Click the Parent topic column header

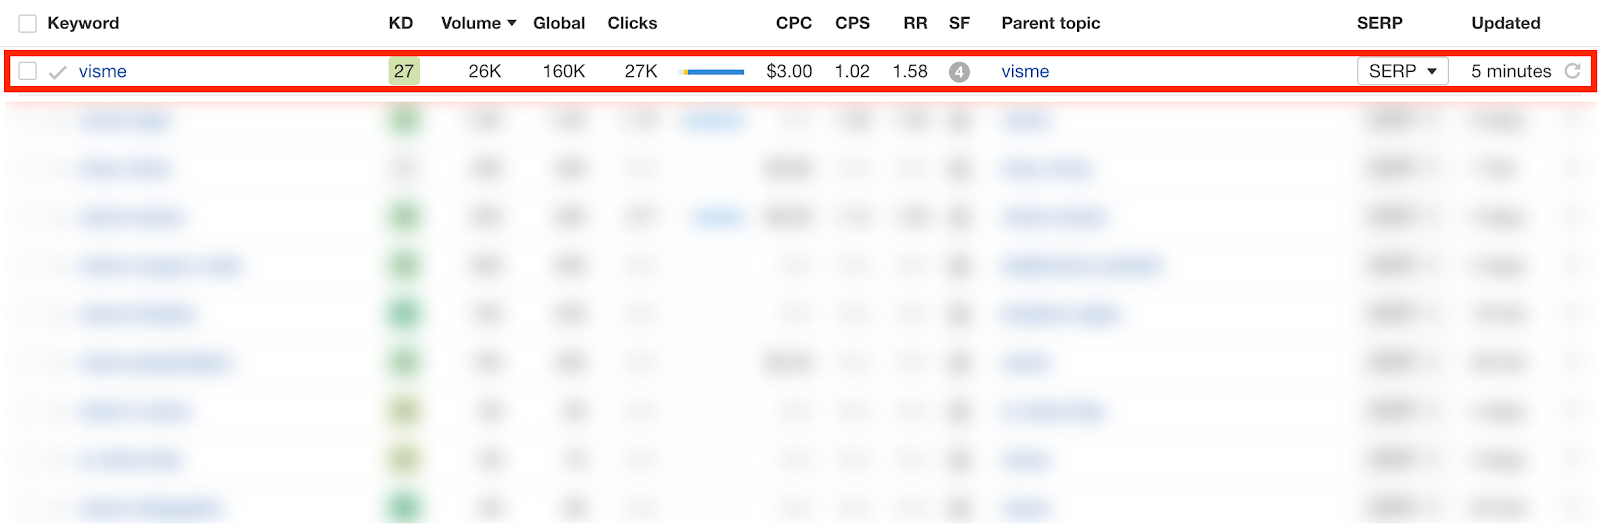point(1051,23)
